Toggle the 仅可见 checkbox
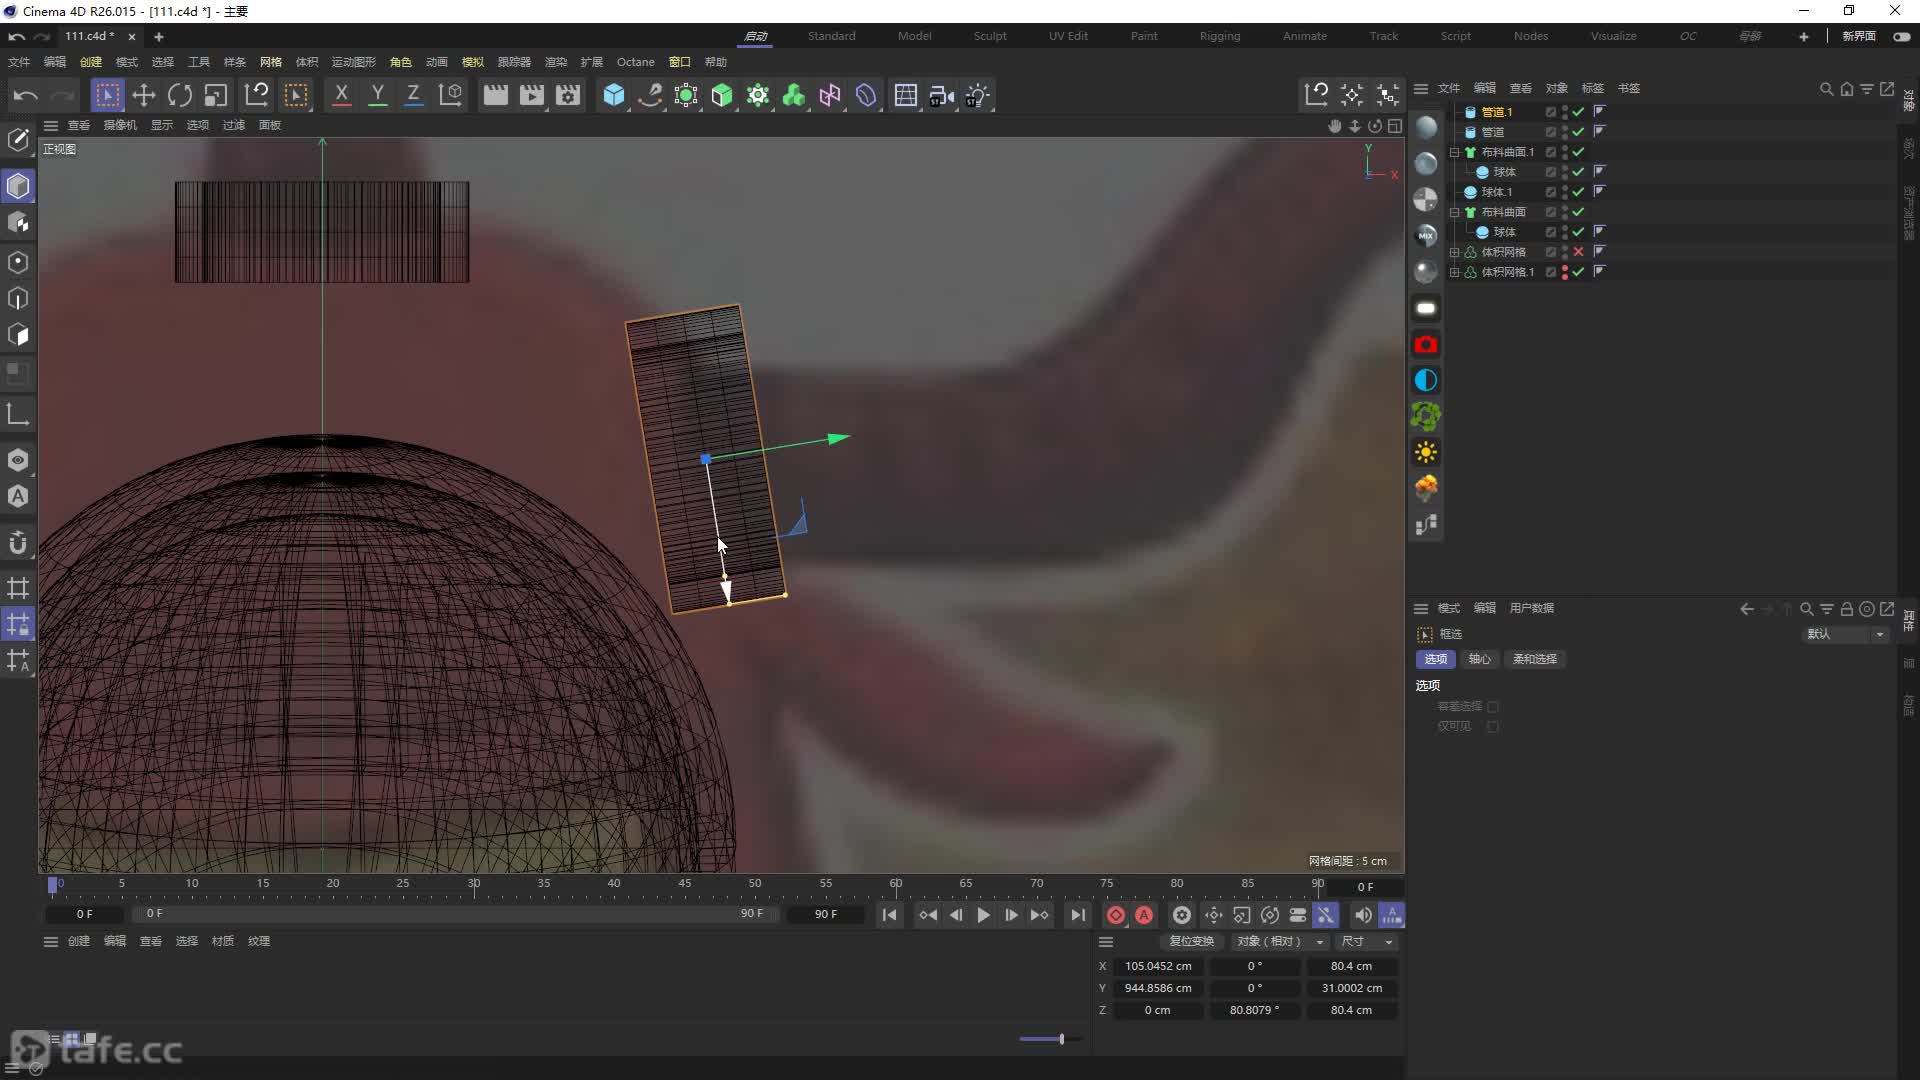 [x=1493, y=727]
